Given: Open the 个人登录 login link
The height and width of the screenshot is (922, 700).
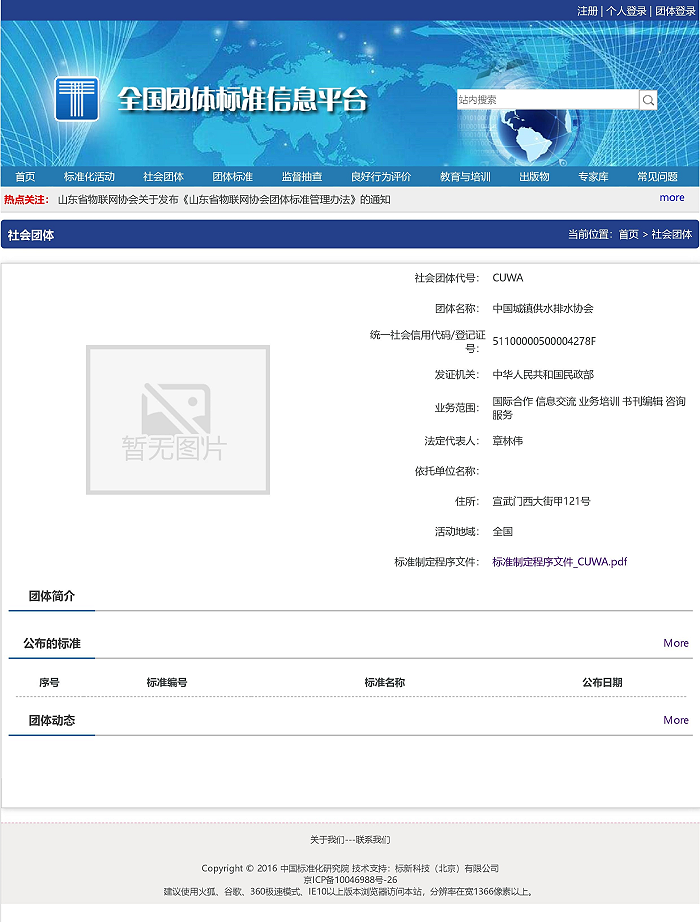Looking at the screenshot, I should click(626, 10).
